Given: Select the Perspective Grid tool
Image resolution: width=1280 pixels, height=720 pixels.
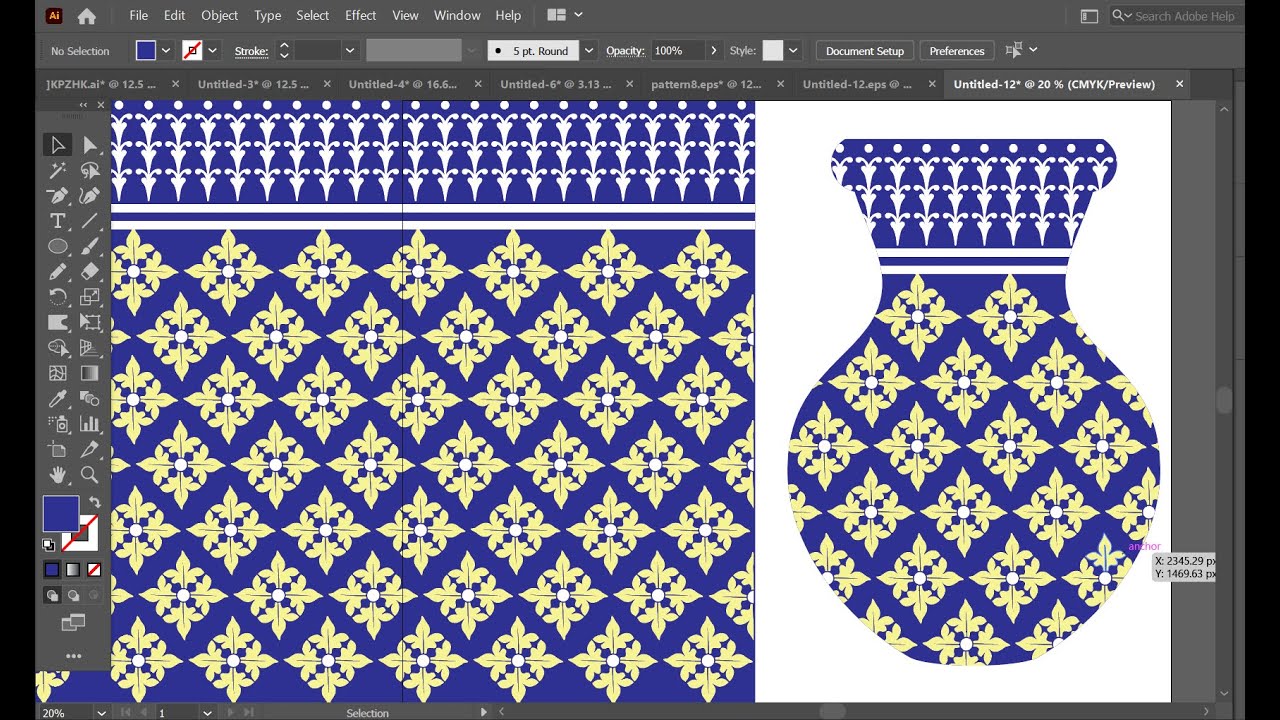Looking at the screenshot, I should click(90, 348).
